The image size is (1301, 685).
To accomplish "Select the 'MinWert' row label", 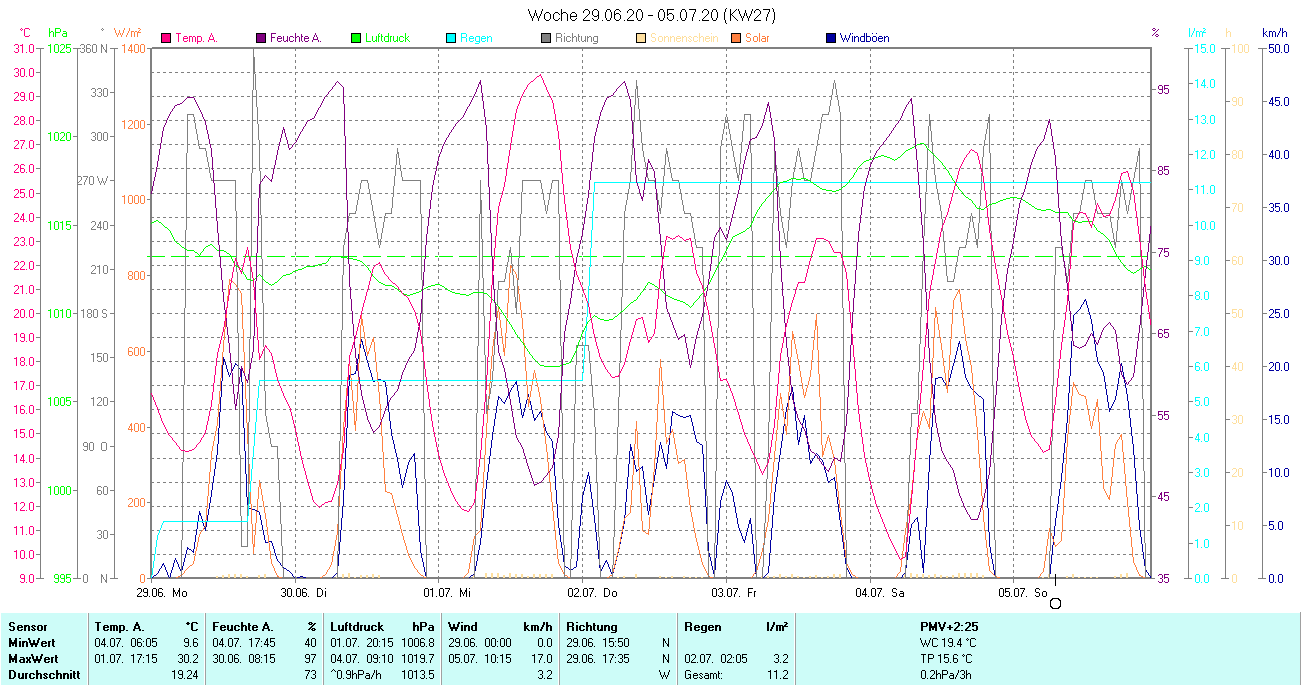I will coord(31,642).
